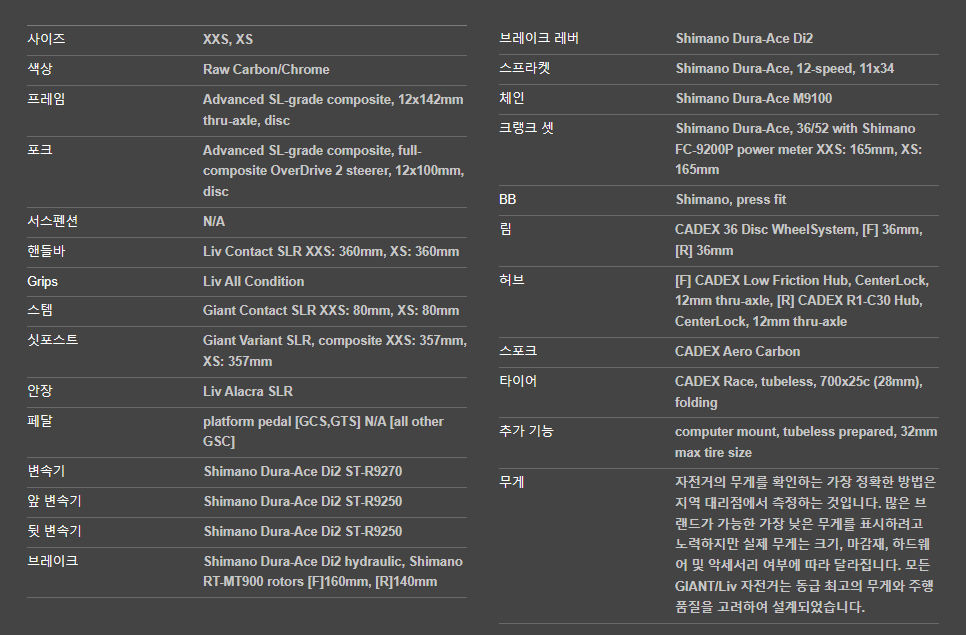Image resolution: width=966 pixels, height=635 pixels.
Task: Select grips value "Liv All Condition"
Action: 254,281
